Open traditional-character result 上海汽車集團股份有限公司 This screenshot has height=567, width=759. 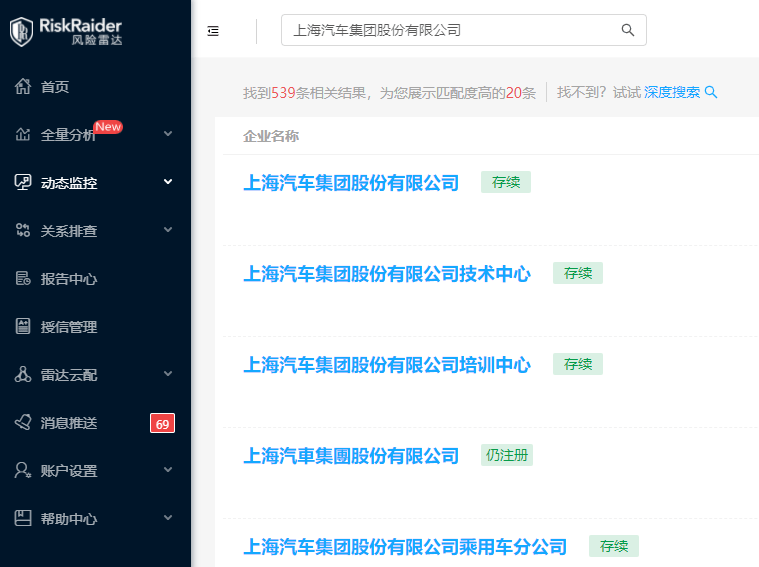tap(351, 456)
